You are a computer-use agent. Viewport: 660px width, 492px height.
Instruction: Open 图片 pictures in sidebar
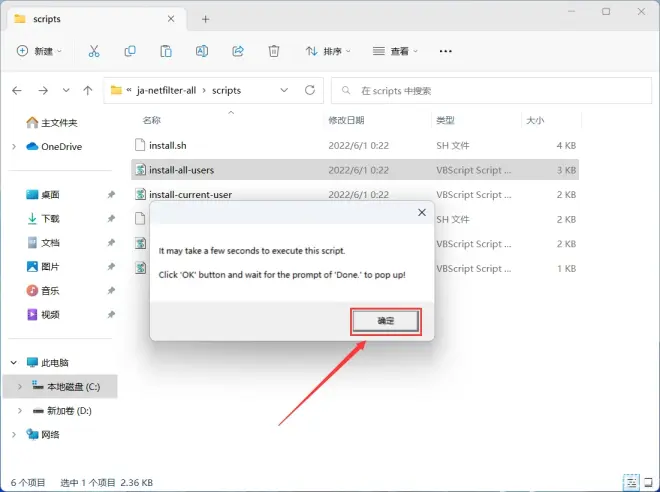(x=43, y=266)
